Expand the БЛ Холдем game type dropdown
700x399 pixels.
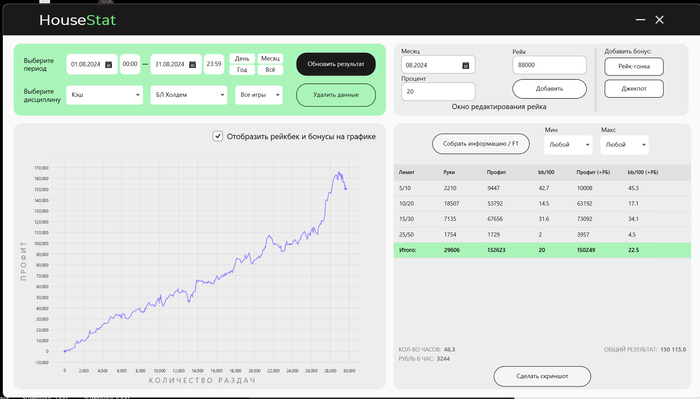(189, 95)
